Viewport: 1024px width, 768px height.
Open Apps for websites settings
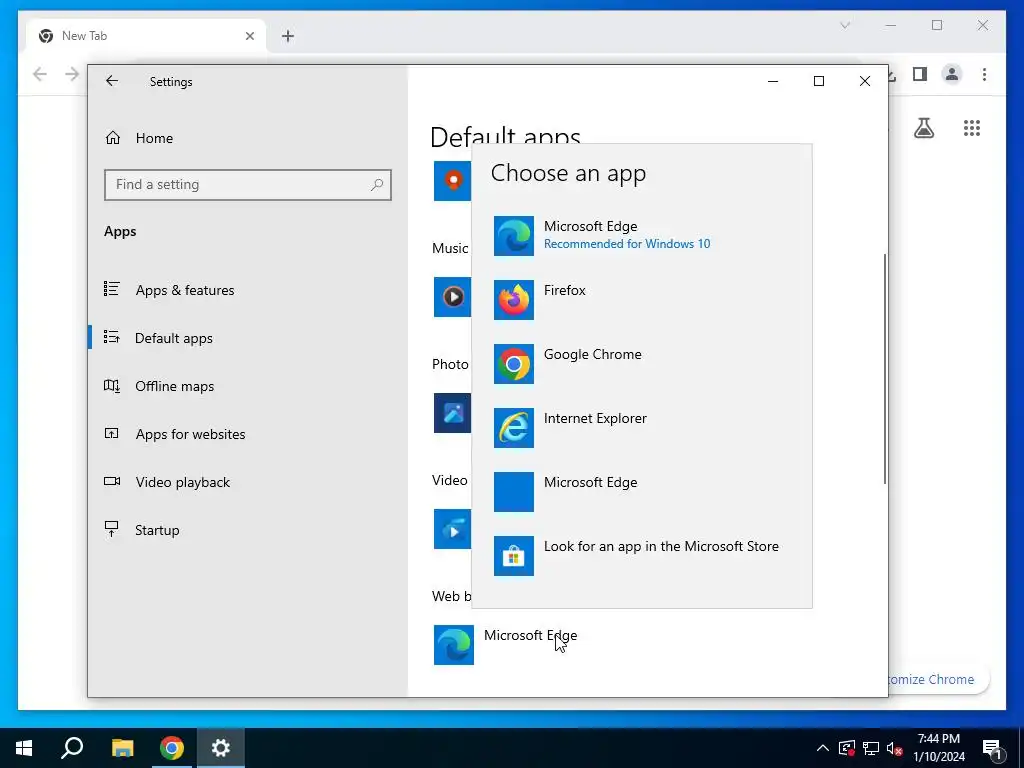tap(248, 434)
